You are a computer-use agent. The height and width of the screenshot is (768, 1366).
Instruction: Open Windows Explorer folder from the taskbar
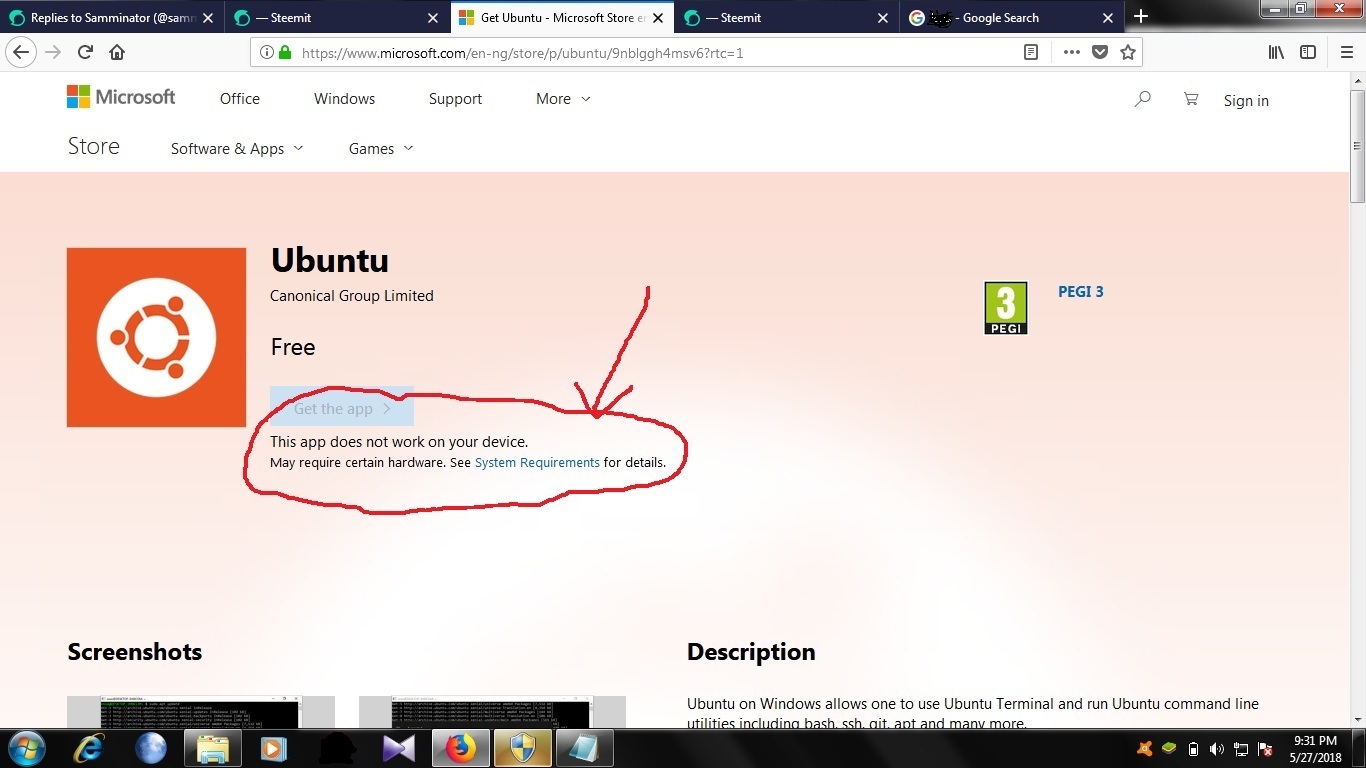pyautogui.click(x=212, y=748)
